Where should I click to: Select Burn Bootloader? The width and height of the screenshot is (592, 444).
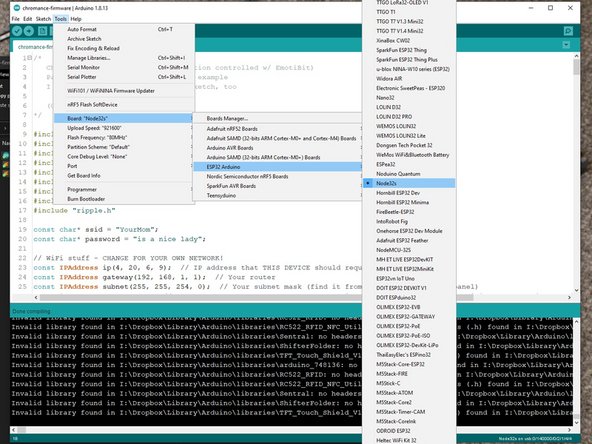click(124, 199)
